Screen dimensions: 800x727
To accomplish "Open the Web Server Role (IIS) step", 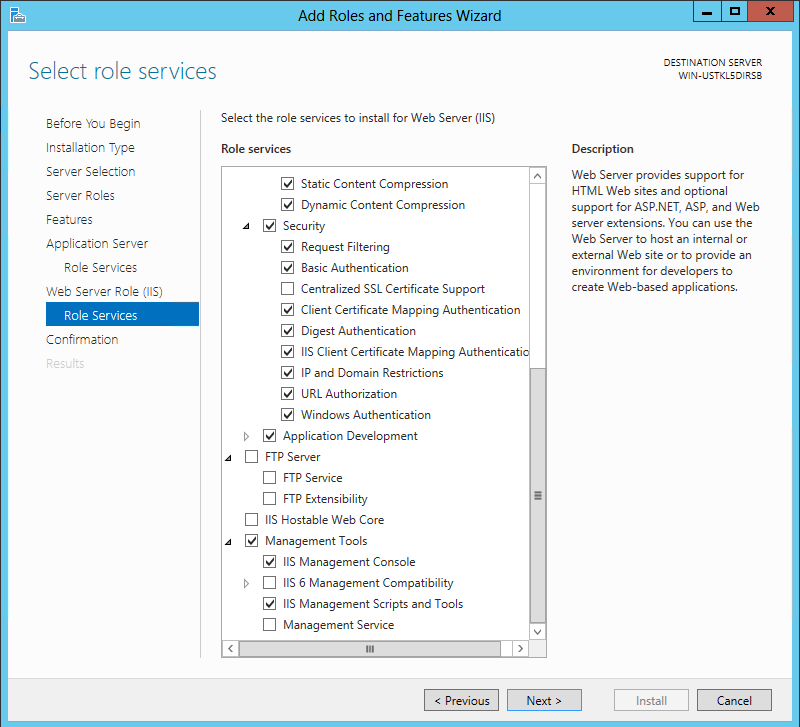I will [104, 291].
